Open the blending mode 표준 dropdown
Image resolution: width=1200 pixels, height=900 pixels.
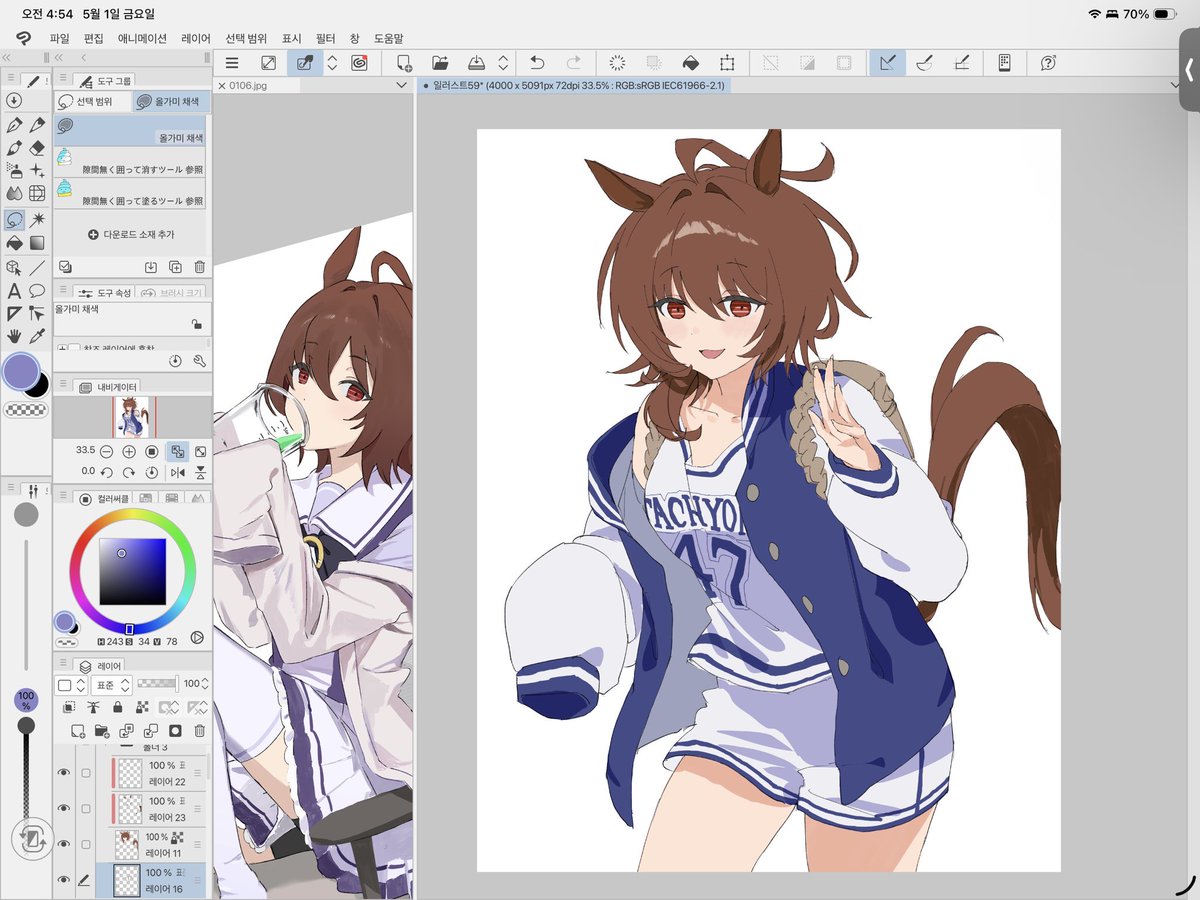111,685
